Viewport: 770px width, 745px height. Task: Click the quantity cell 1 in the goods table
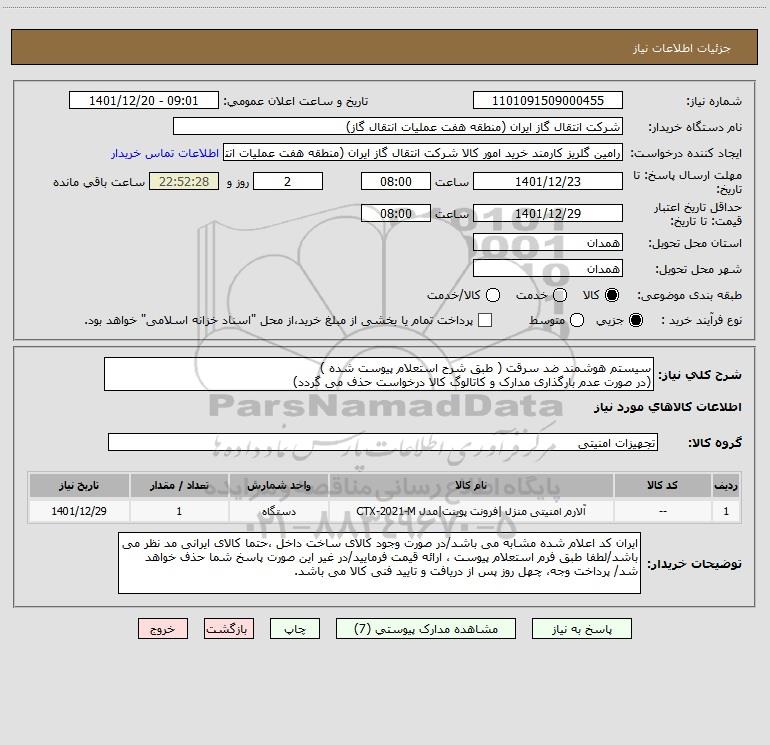179,511
